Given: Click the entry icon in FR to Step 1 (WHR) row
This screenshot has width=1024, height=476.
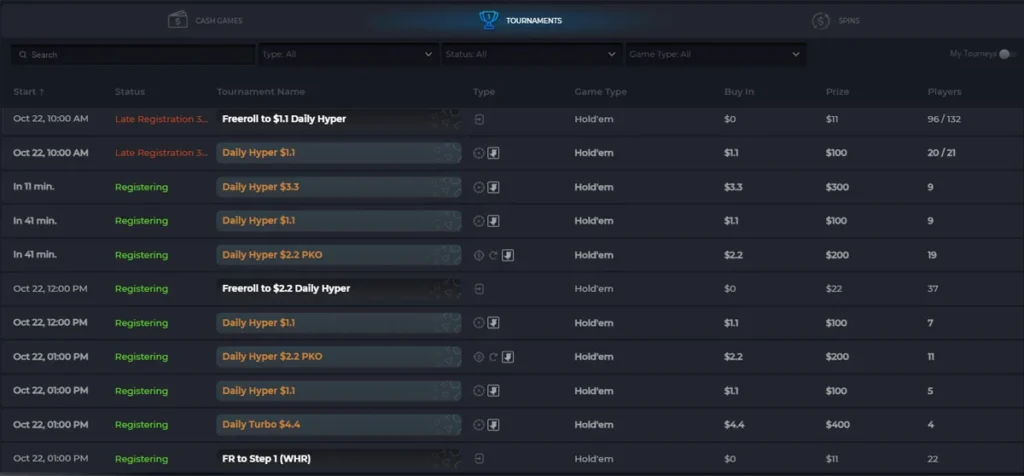Looking at the screenshot, I should 479,459.
